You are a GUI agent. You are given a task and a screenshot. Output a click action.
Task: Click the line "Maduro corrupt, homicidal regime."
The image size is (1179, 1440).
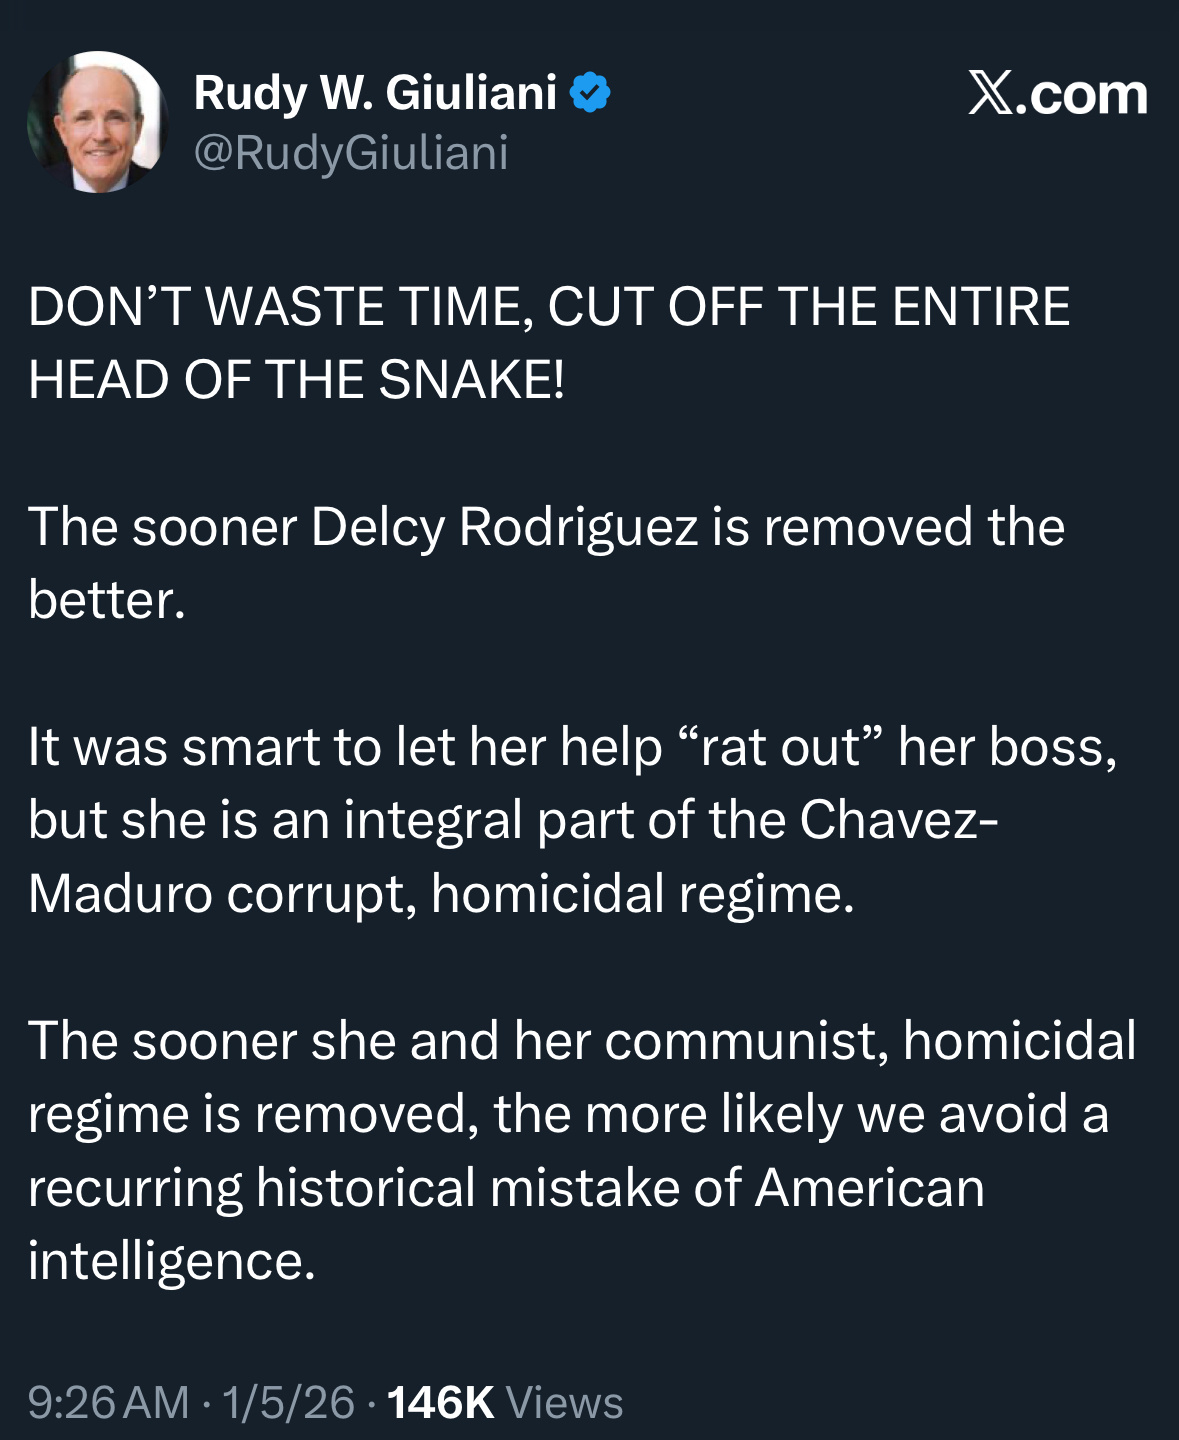coord(441,893)
